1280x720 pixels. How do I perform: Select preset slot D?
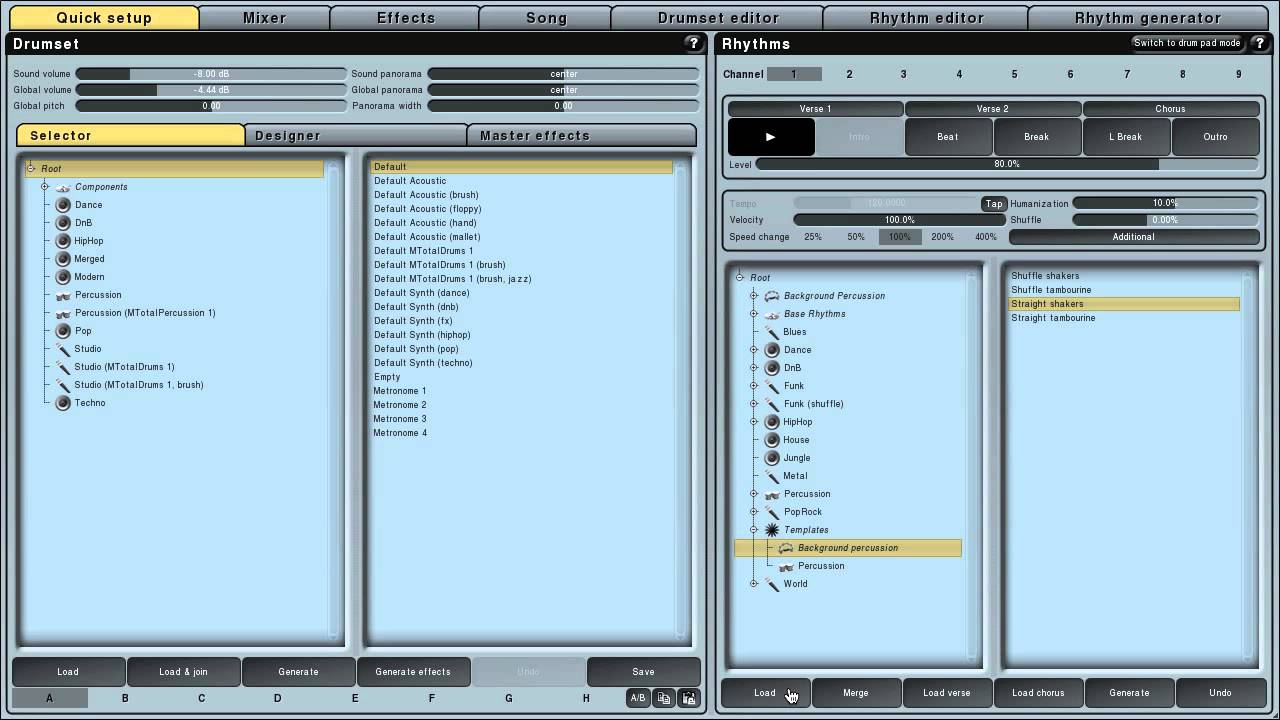(278, 698)
